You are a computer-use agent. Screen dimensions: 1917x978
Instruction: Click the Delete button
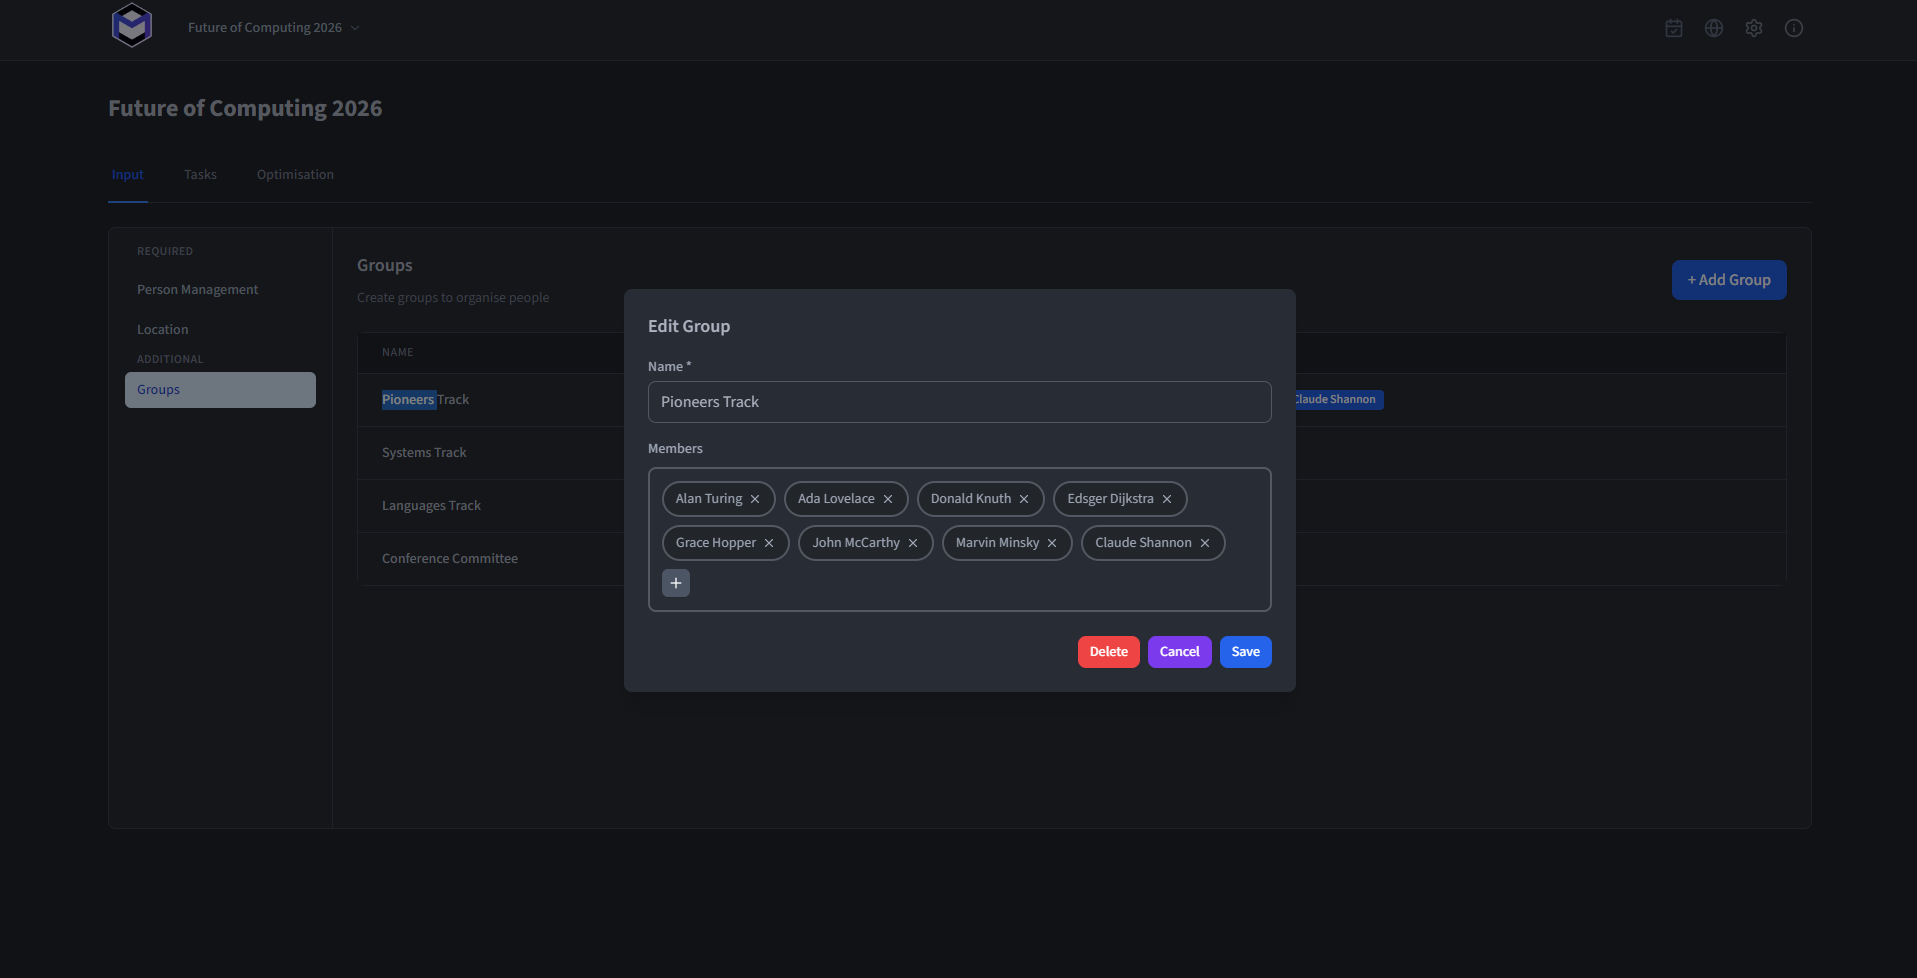point(1109,652)
